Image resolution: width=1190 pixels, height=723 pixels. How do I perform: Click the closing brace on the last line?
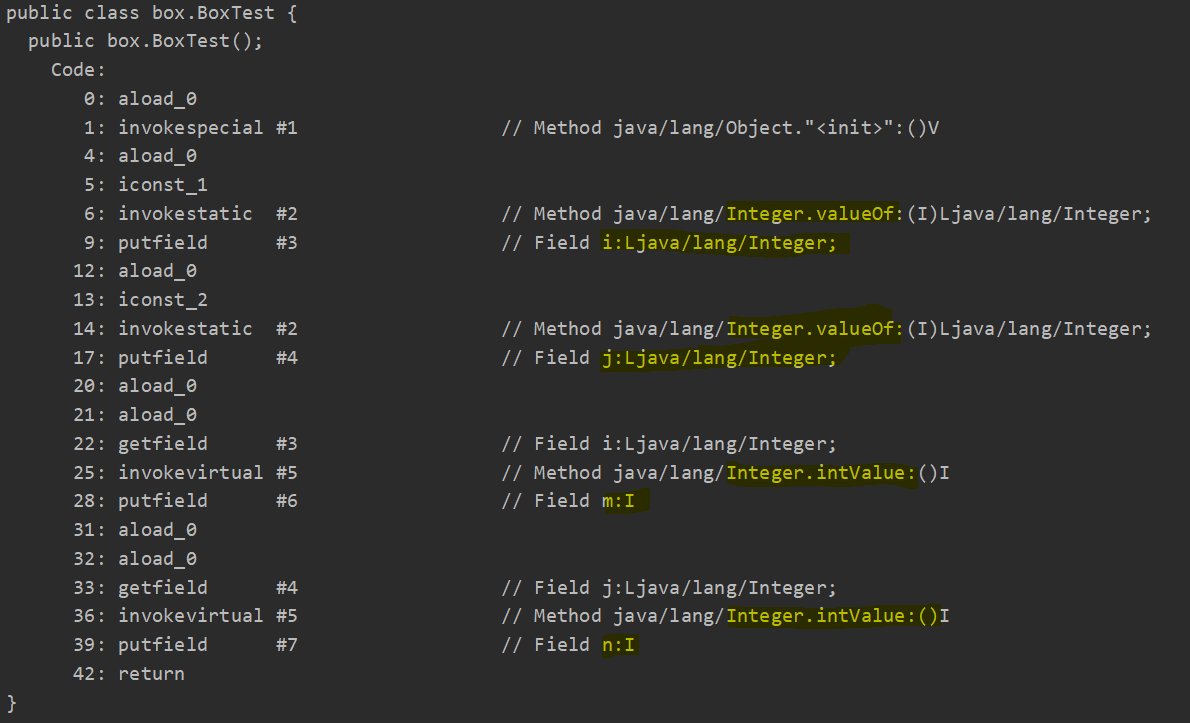12,702
